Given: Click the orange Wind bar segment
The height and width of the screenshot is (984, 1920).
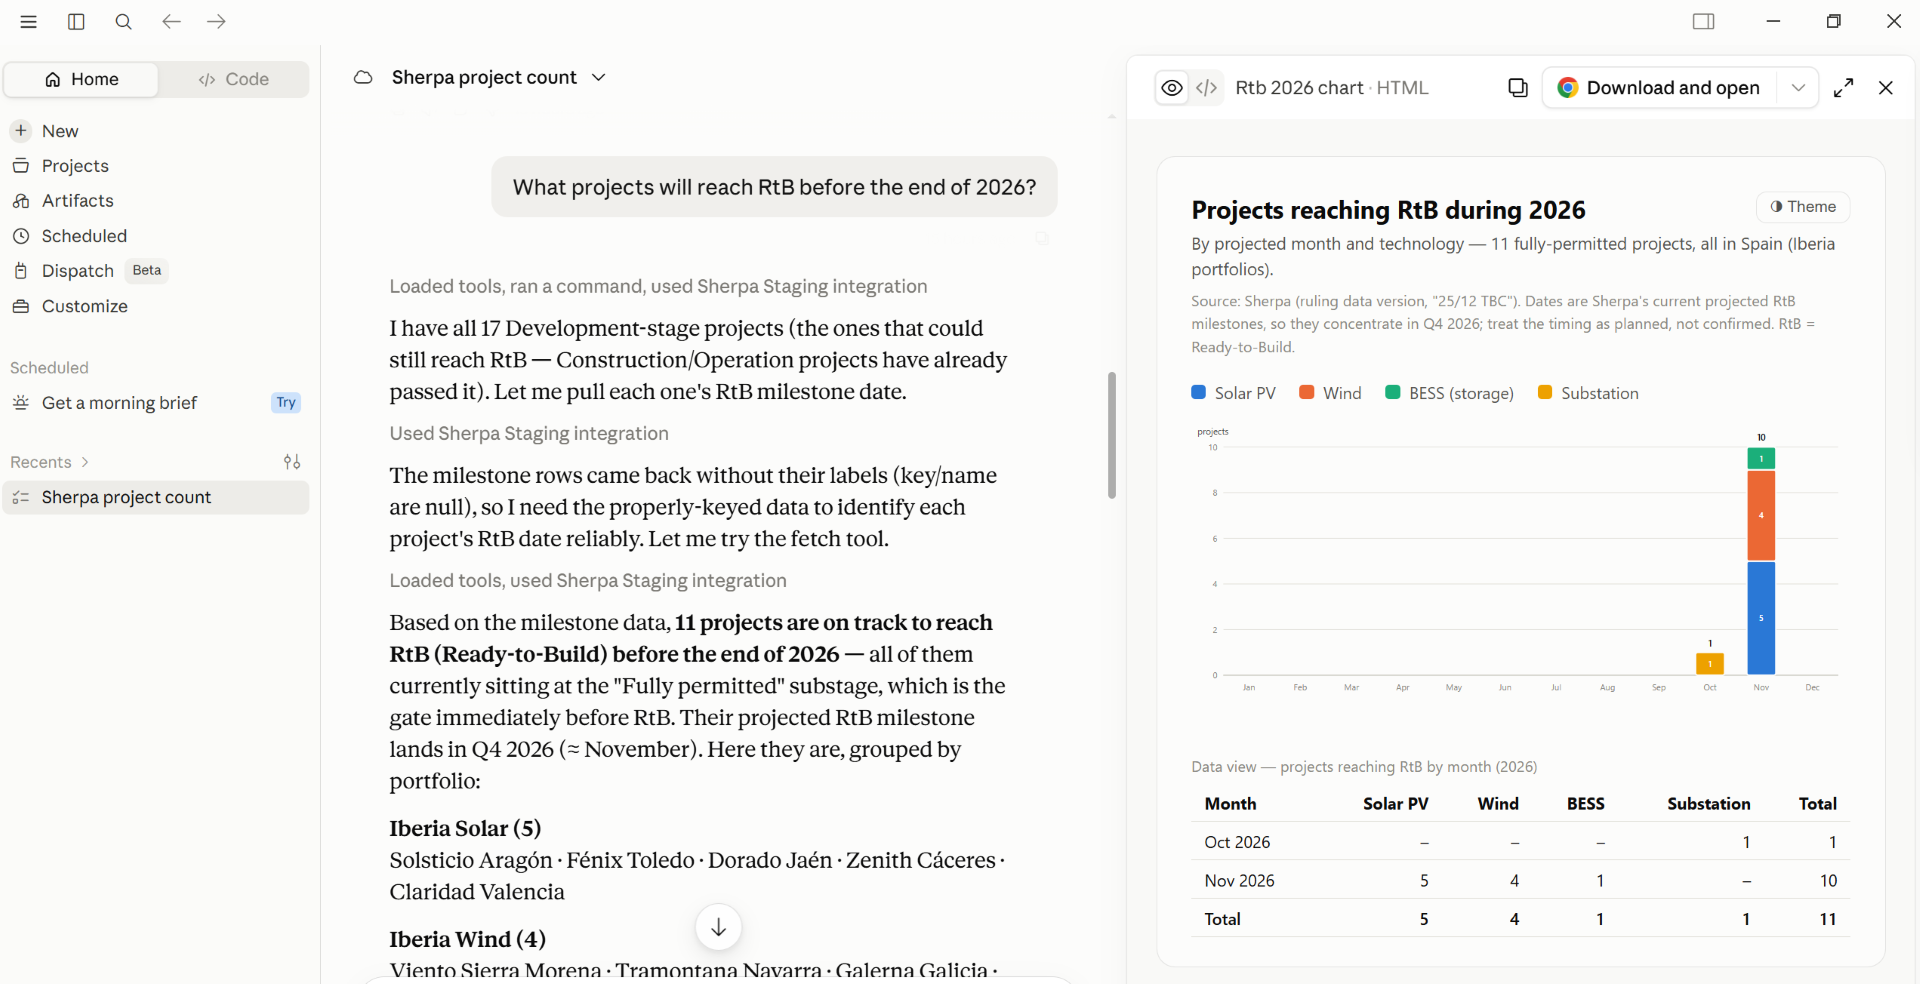Looking at the screenshot, I should 1761,515.
